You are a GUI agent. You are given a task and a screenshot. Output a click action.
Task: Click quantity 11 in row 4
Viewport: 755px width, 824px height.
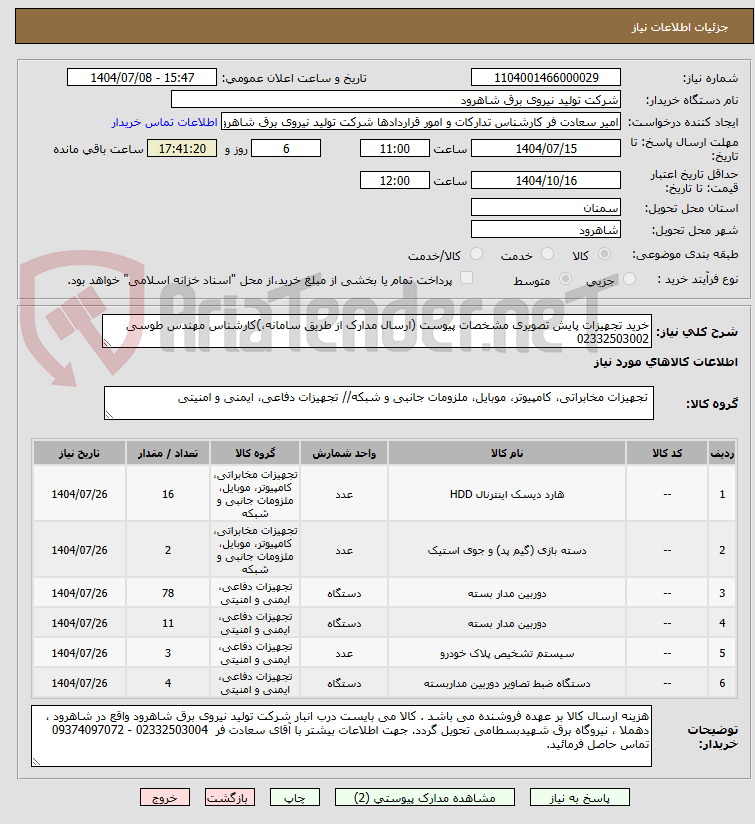(x=168, y=623)
